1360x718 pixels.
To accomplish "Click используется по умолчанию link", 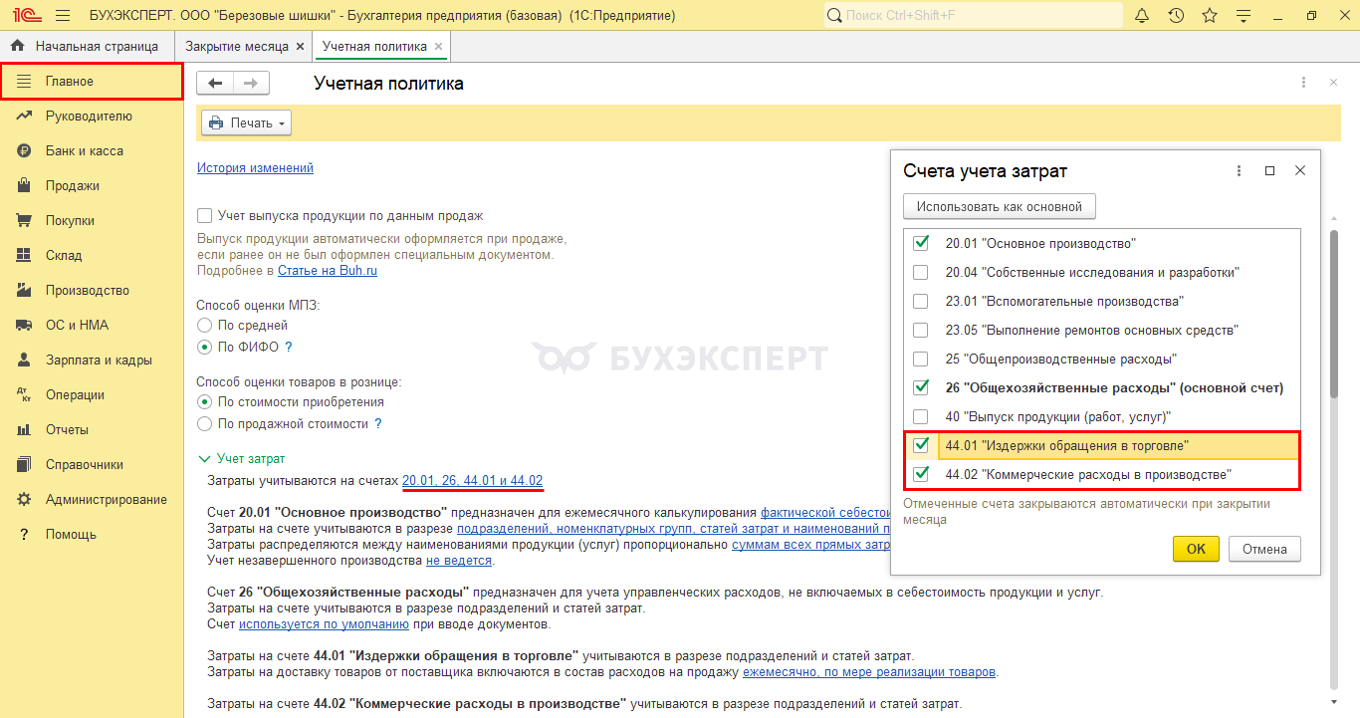I will tap(324, 624).
